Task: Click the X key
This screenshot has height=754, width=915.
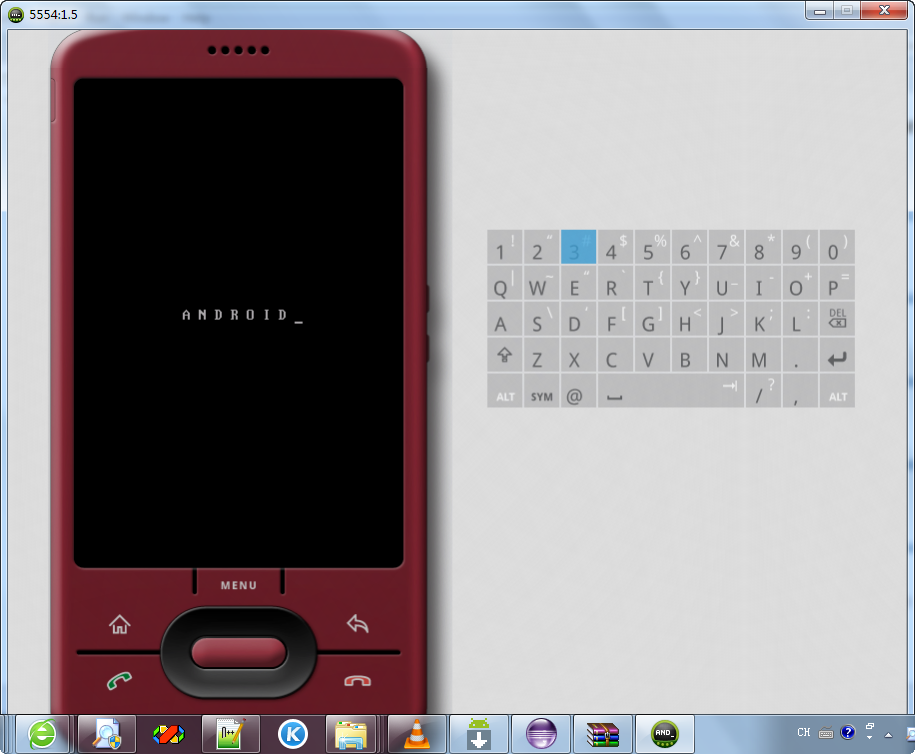Action: (578, 355)
